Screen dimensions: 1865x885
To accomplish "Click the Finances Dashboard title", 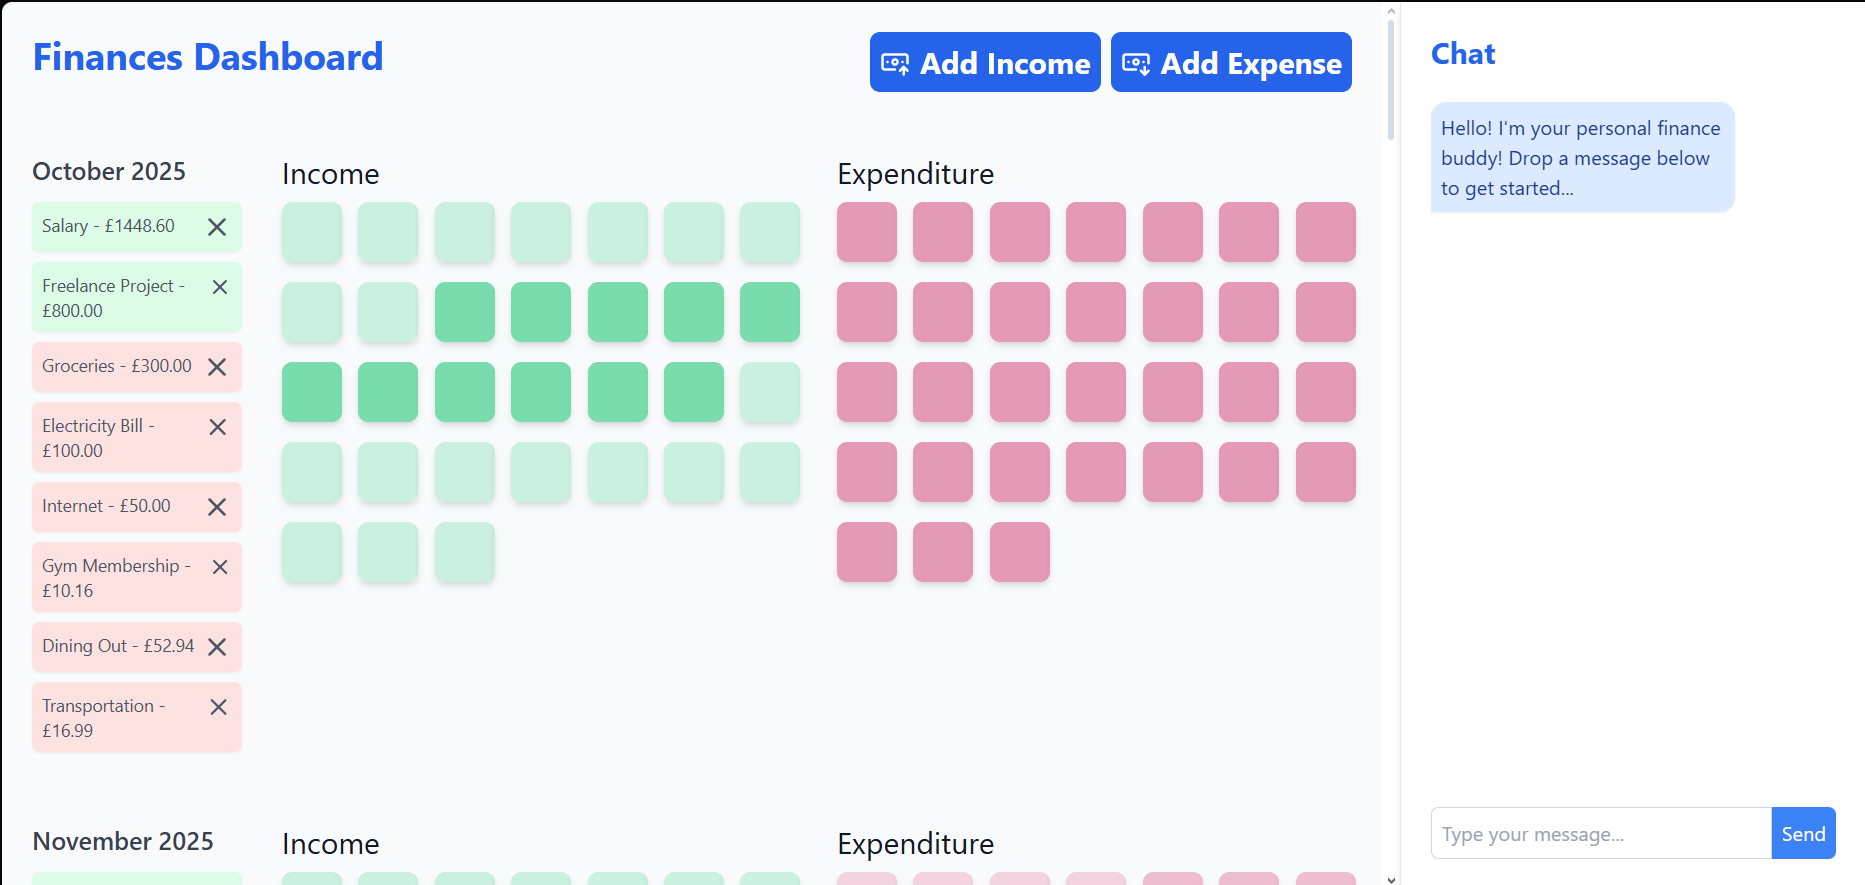I will click(x=208, y=57).
